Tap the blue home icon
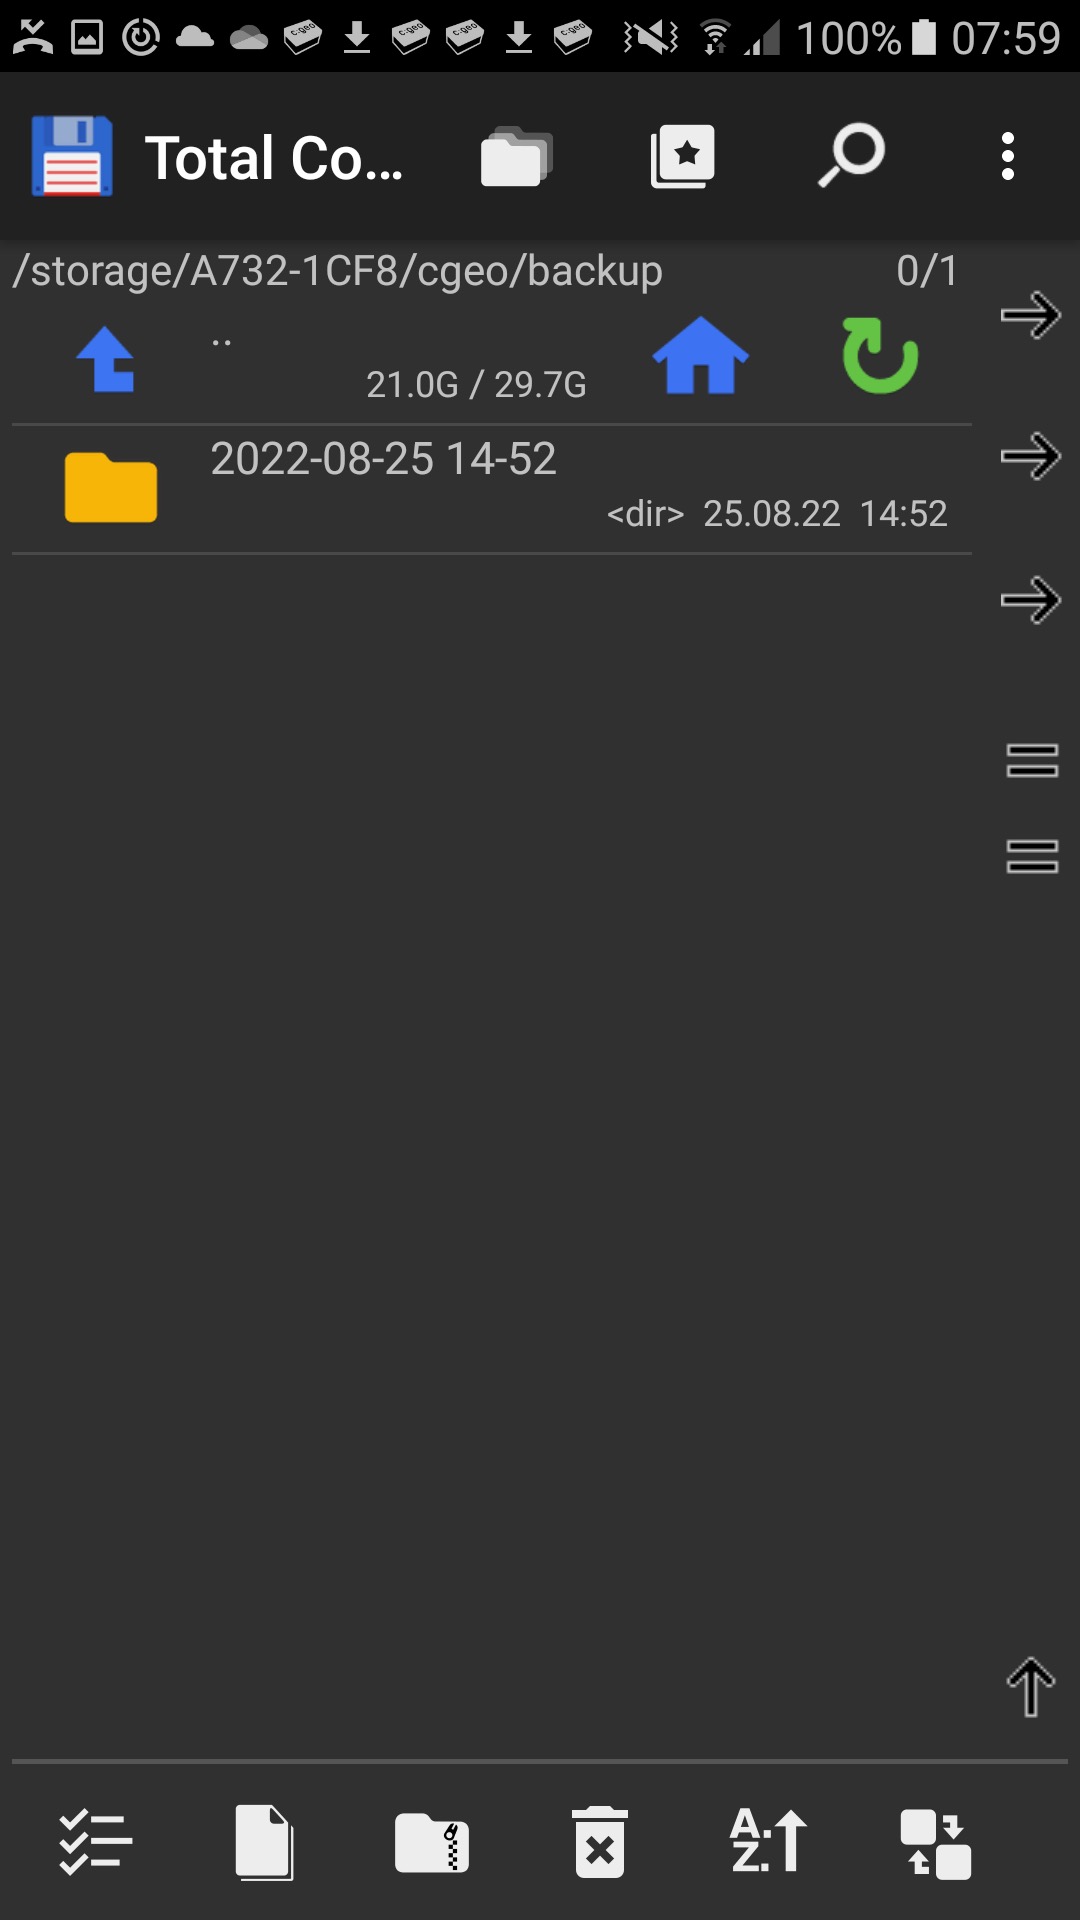 (700, 355)
